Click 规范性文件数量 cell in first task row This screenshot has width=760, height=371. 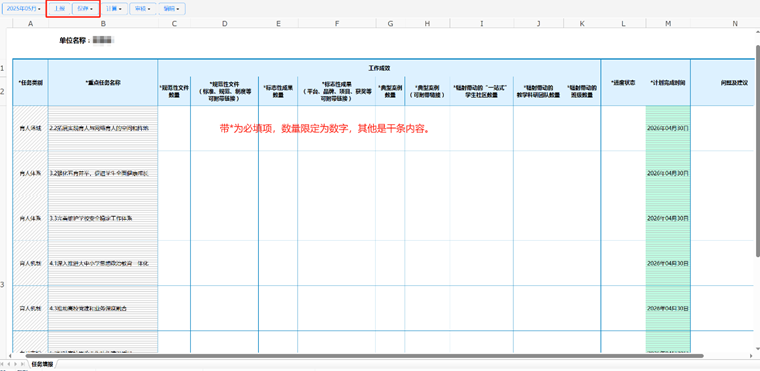pos(174,128)
